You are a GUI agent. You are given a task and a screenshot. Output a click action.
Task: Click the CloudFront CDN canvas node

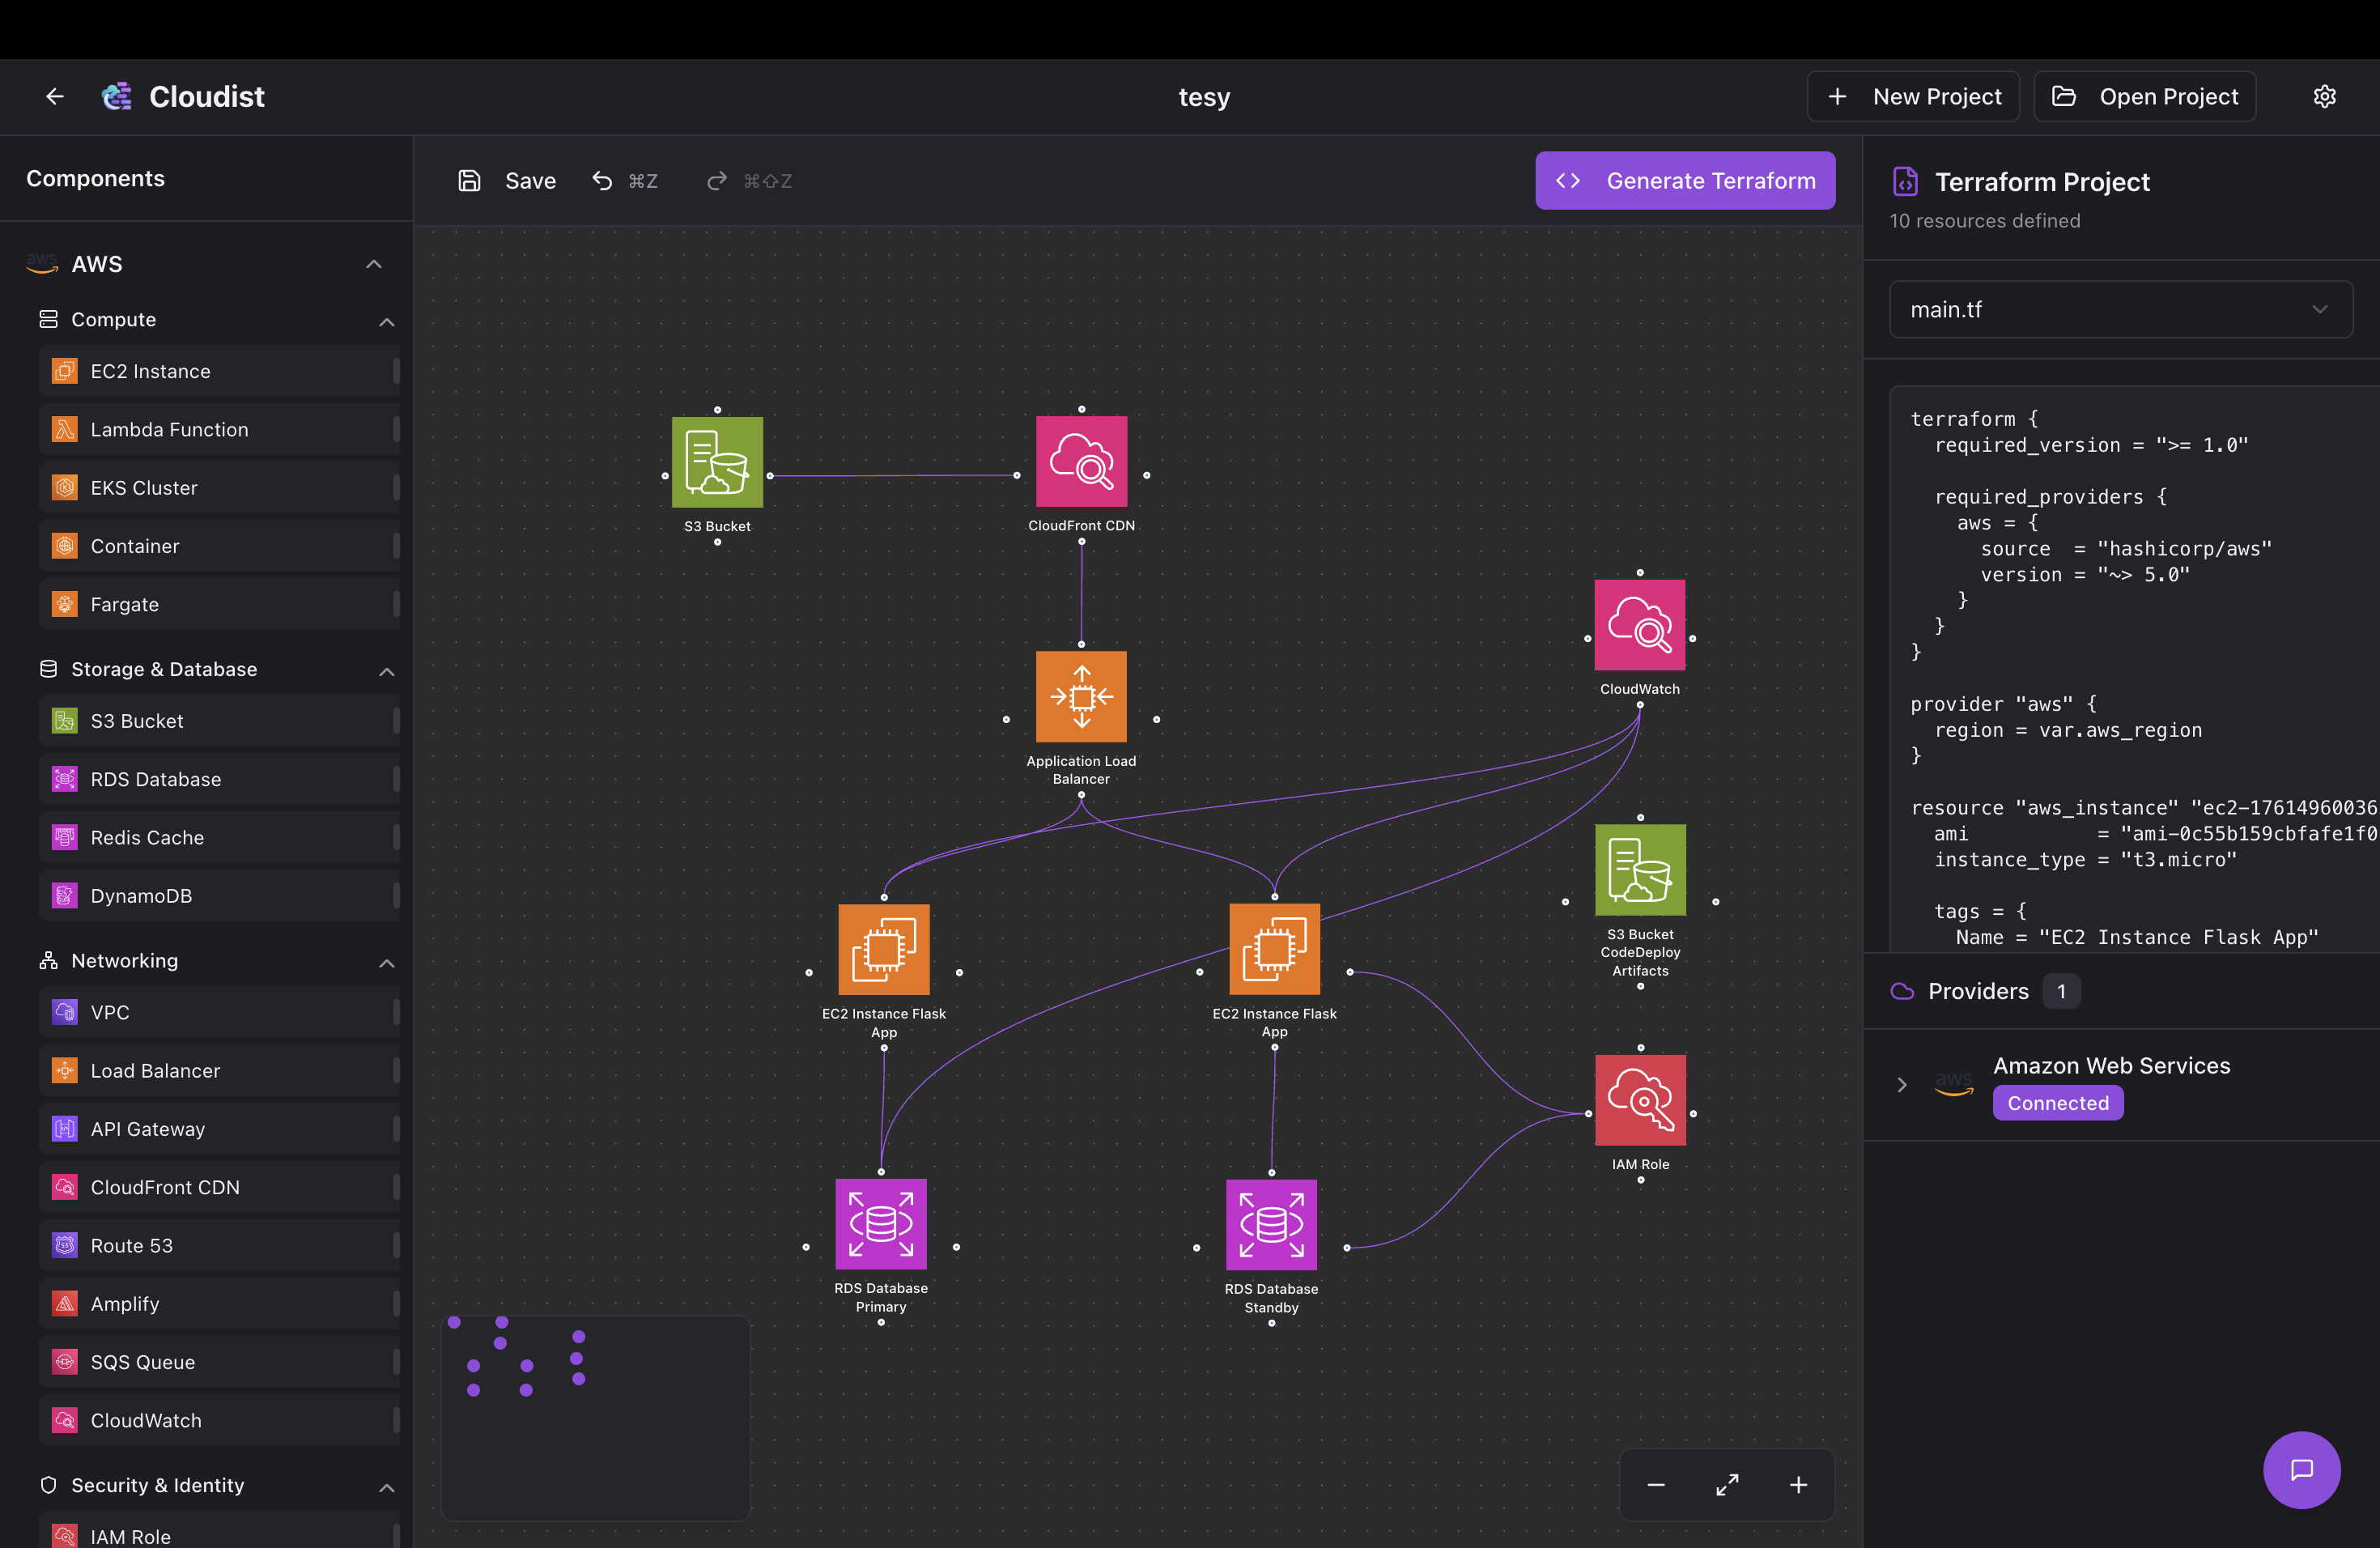click(x=1081, y=462)
